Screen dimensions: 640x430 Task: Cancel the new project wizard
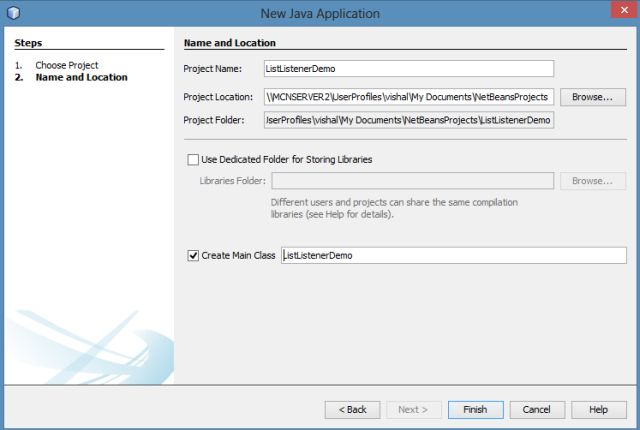pos(537,410)
